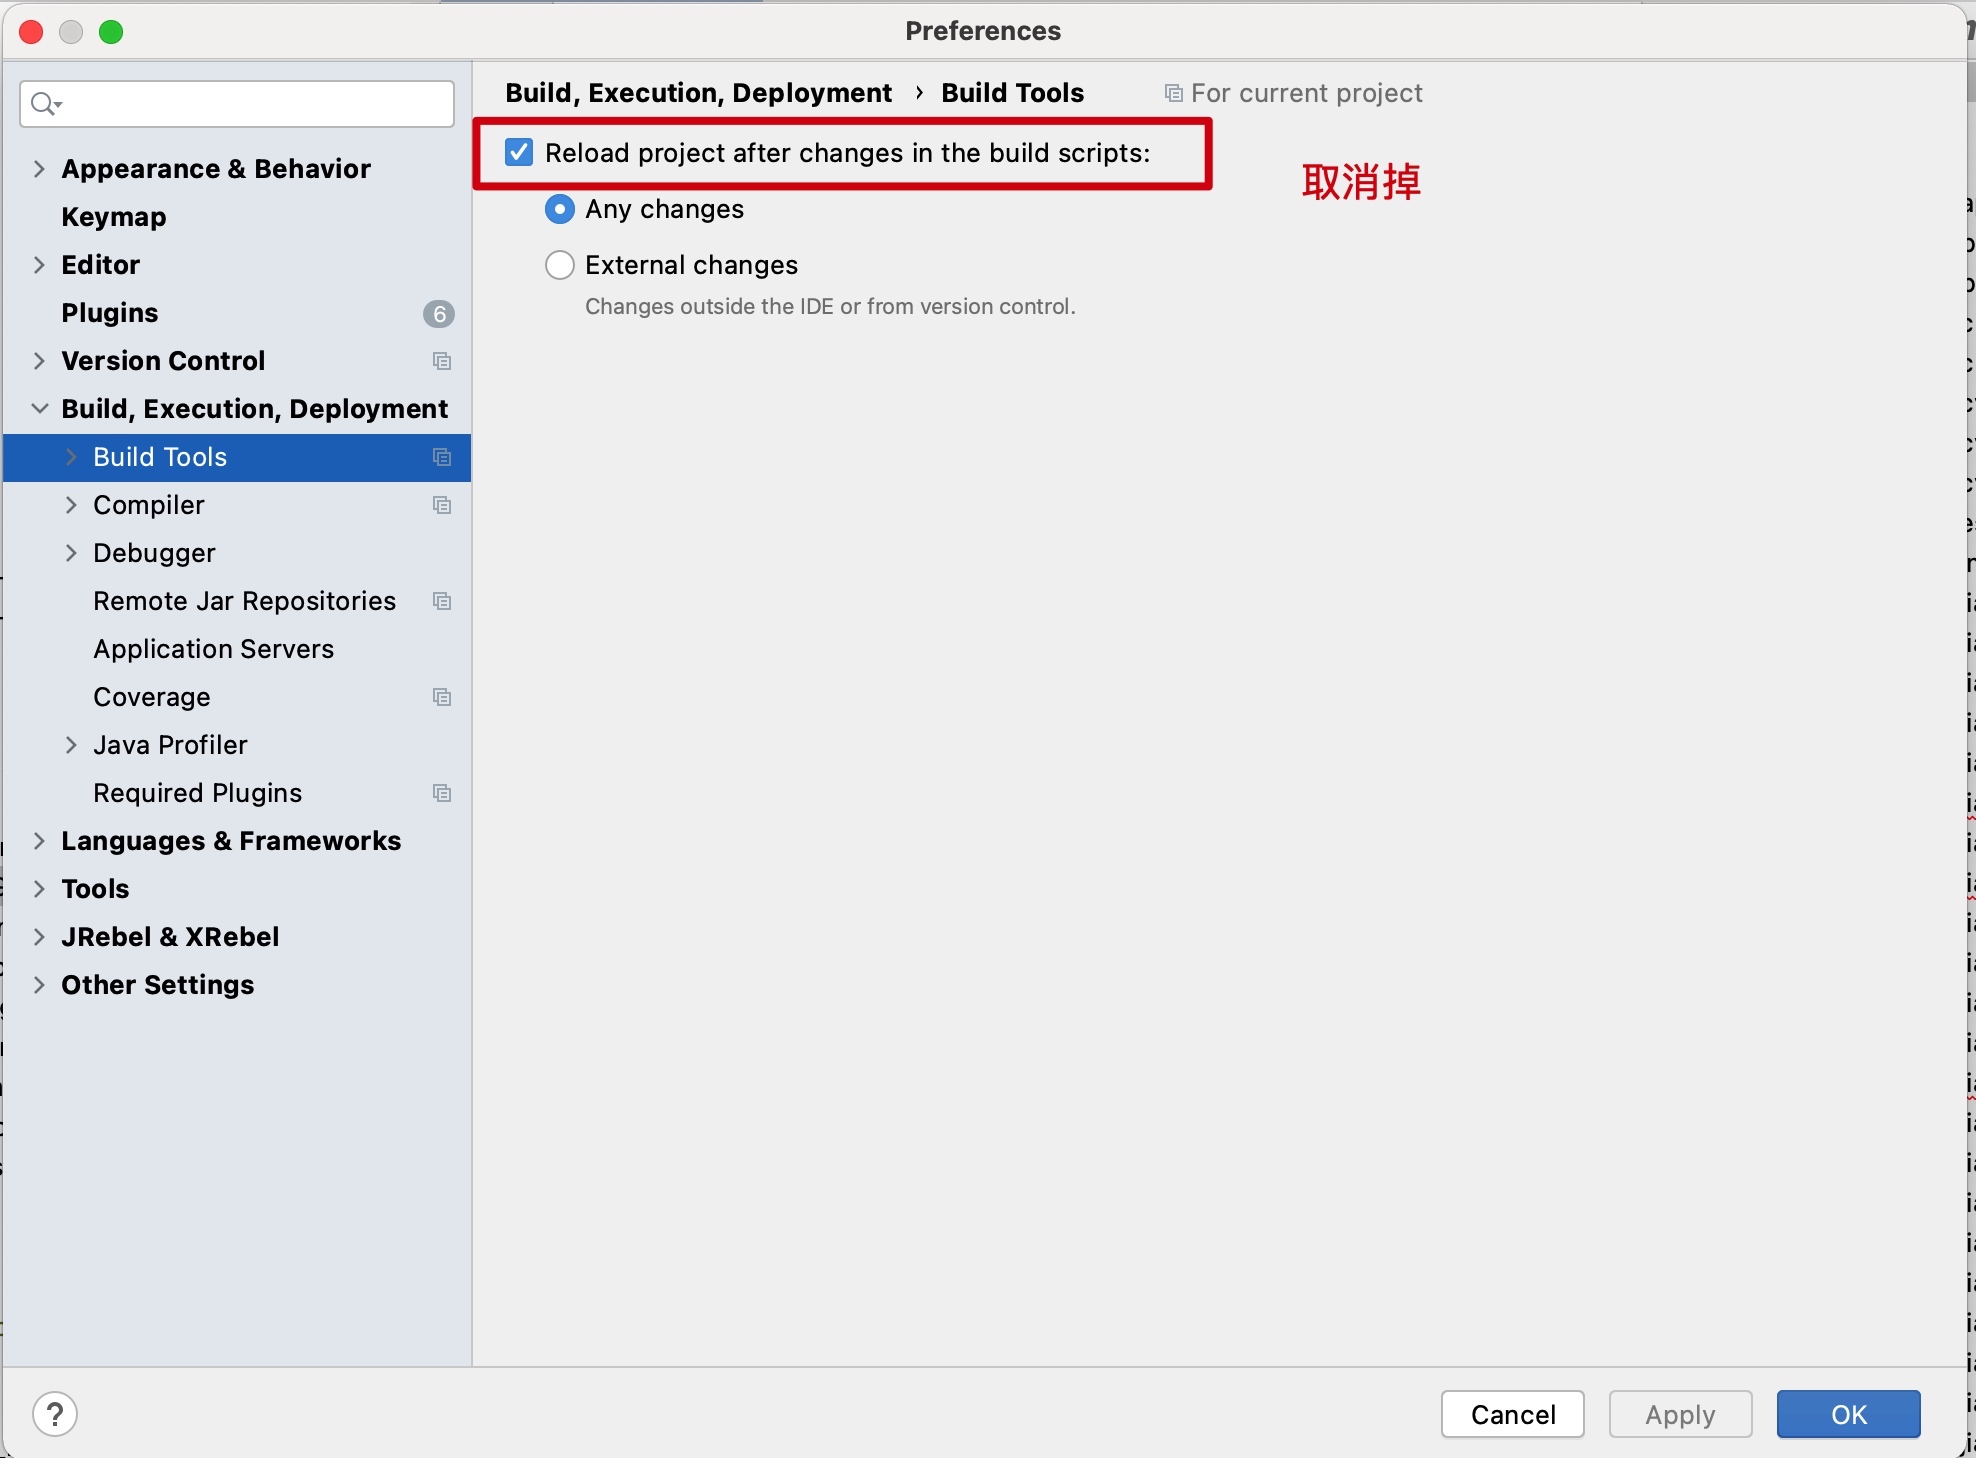This screenshot has height=1458, width=1976.
Task: Collapse Build, Execution, Deployment section
Action: pos(39,408)
